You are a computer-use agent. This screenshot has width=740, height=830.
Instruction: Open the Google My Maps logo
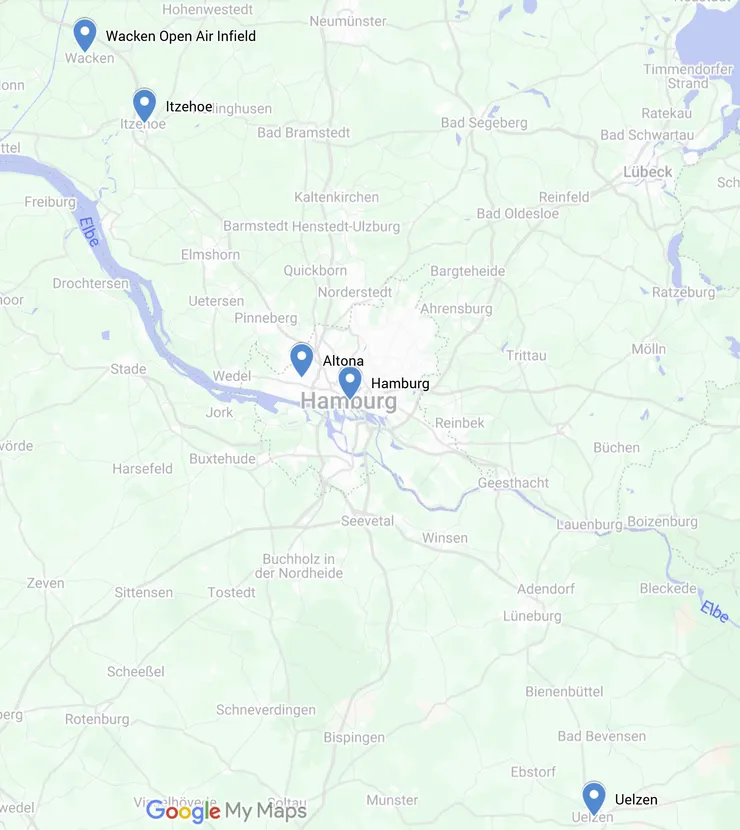click(x=227, y=811)
